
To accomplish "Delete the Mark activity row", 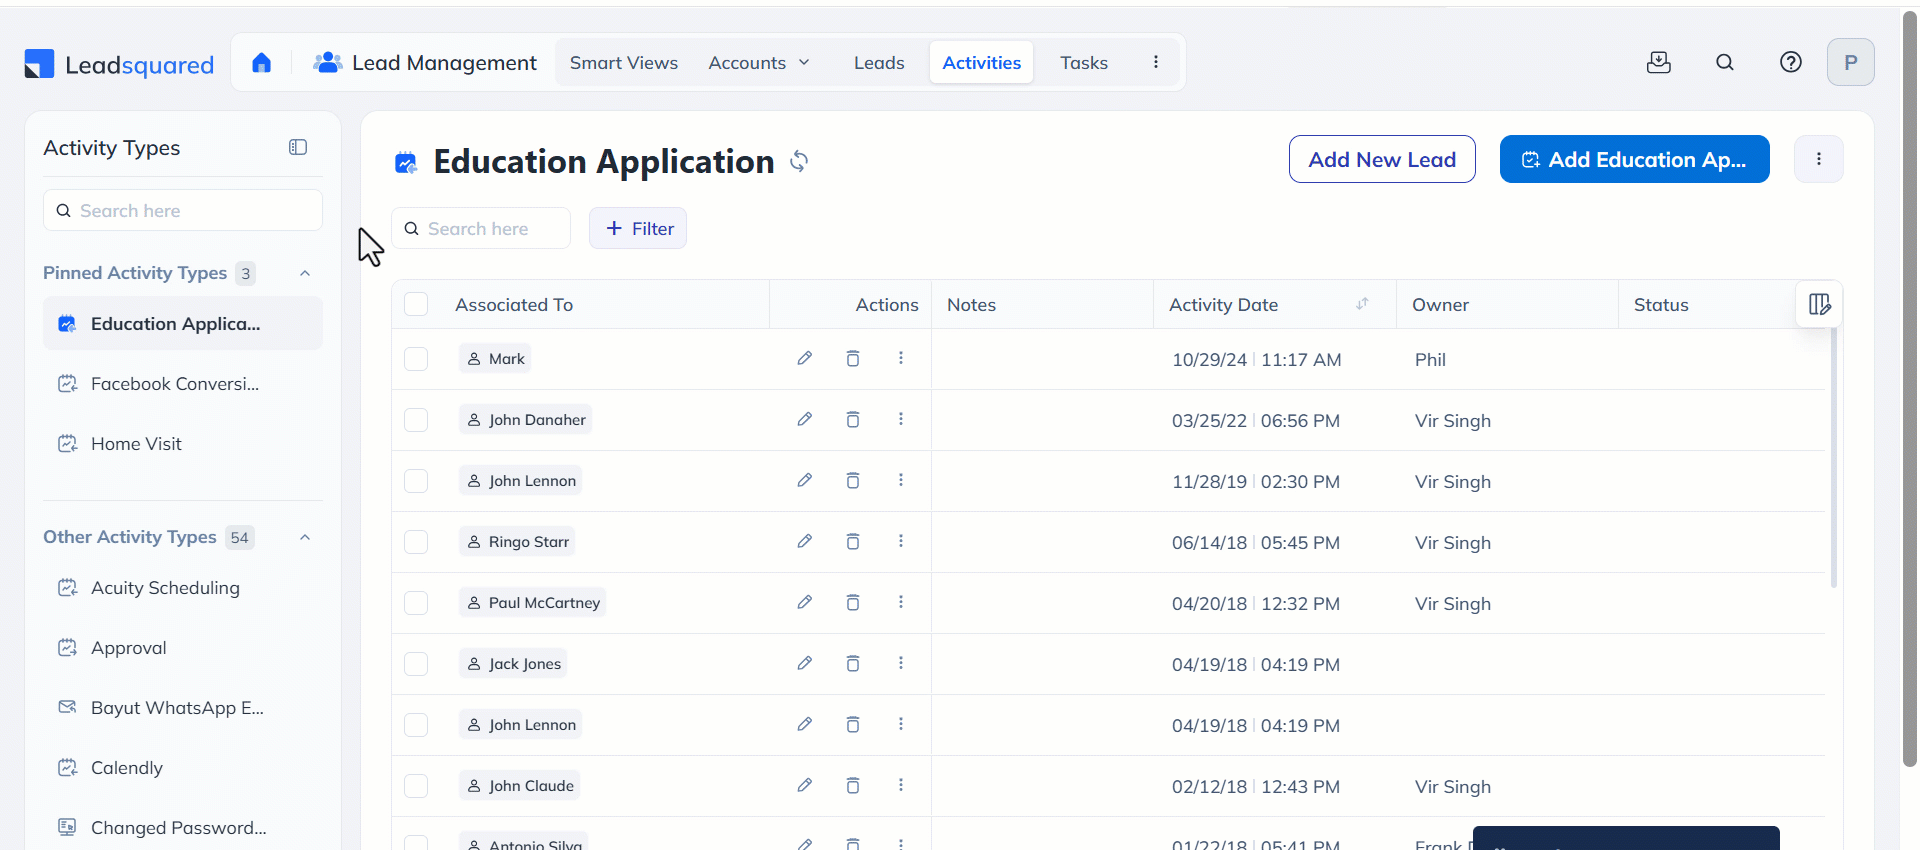I will point(853,358).
